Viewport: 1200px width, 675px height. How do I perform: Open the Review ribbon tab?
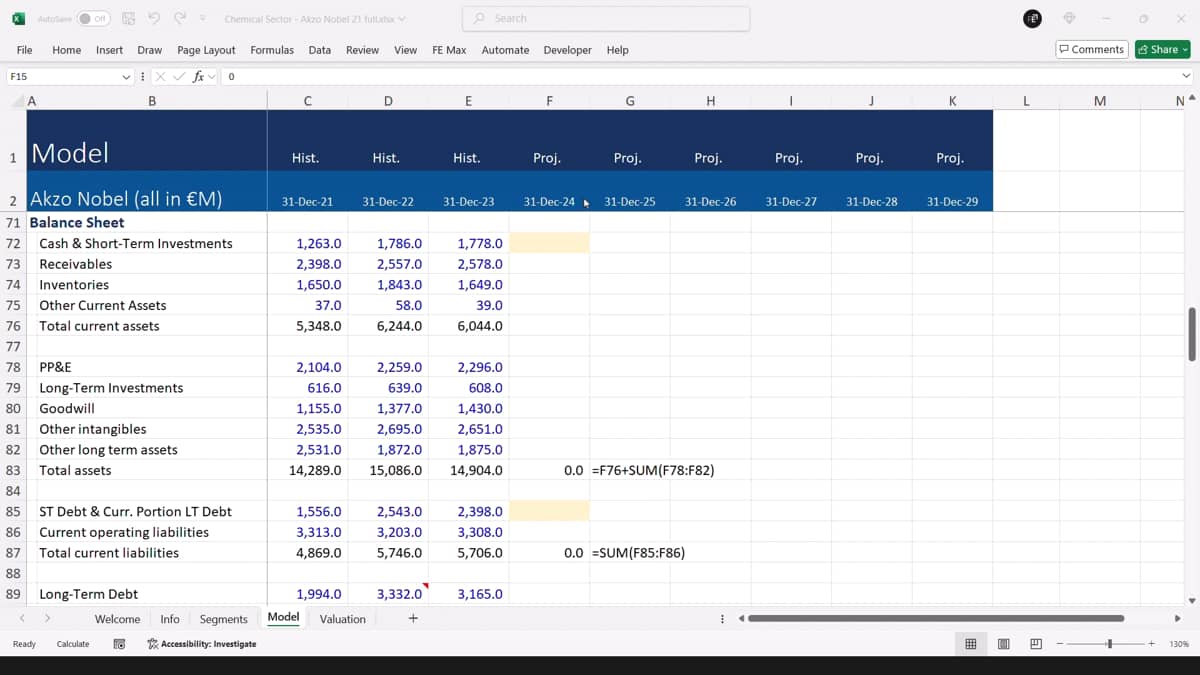click(x=363, y=50)
